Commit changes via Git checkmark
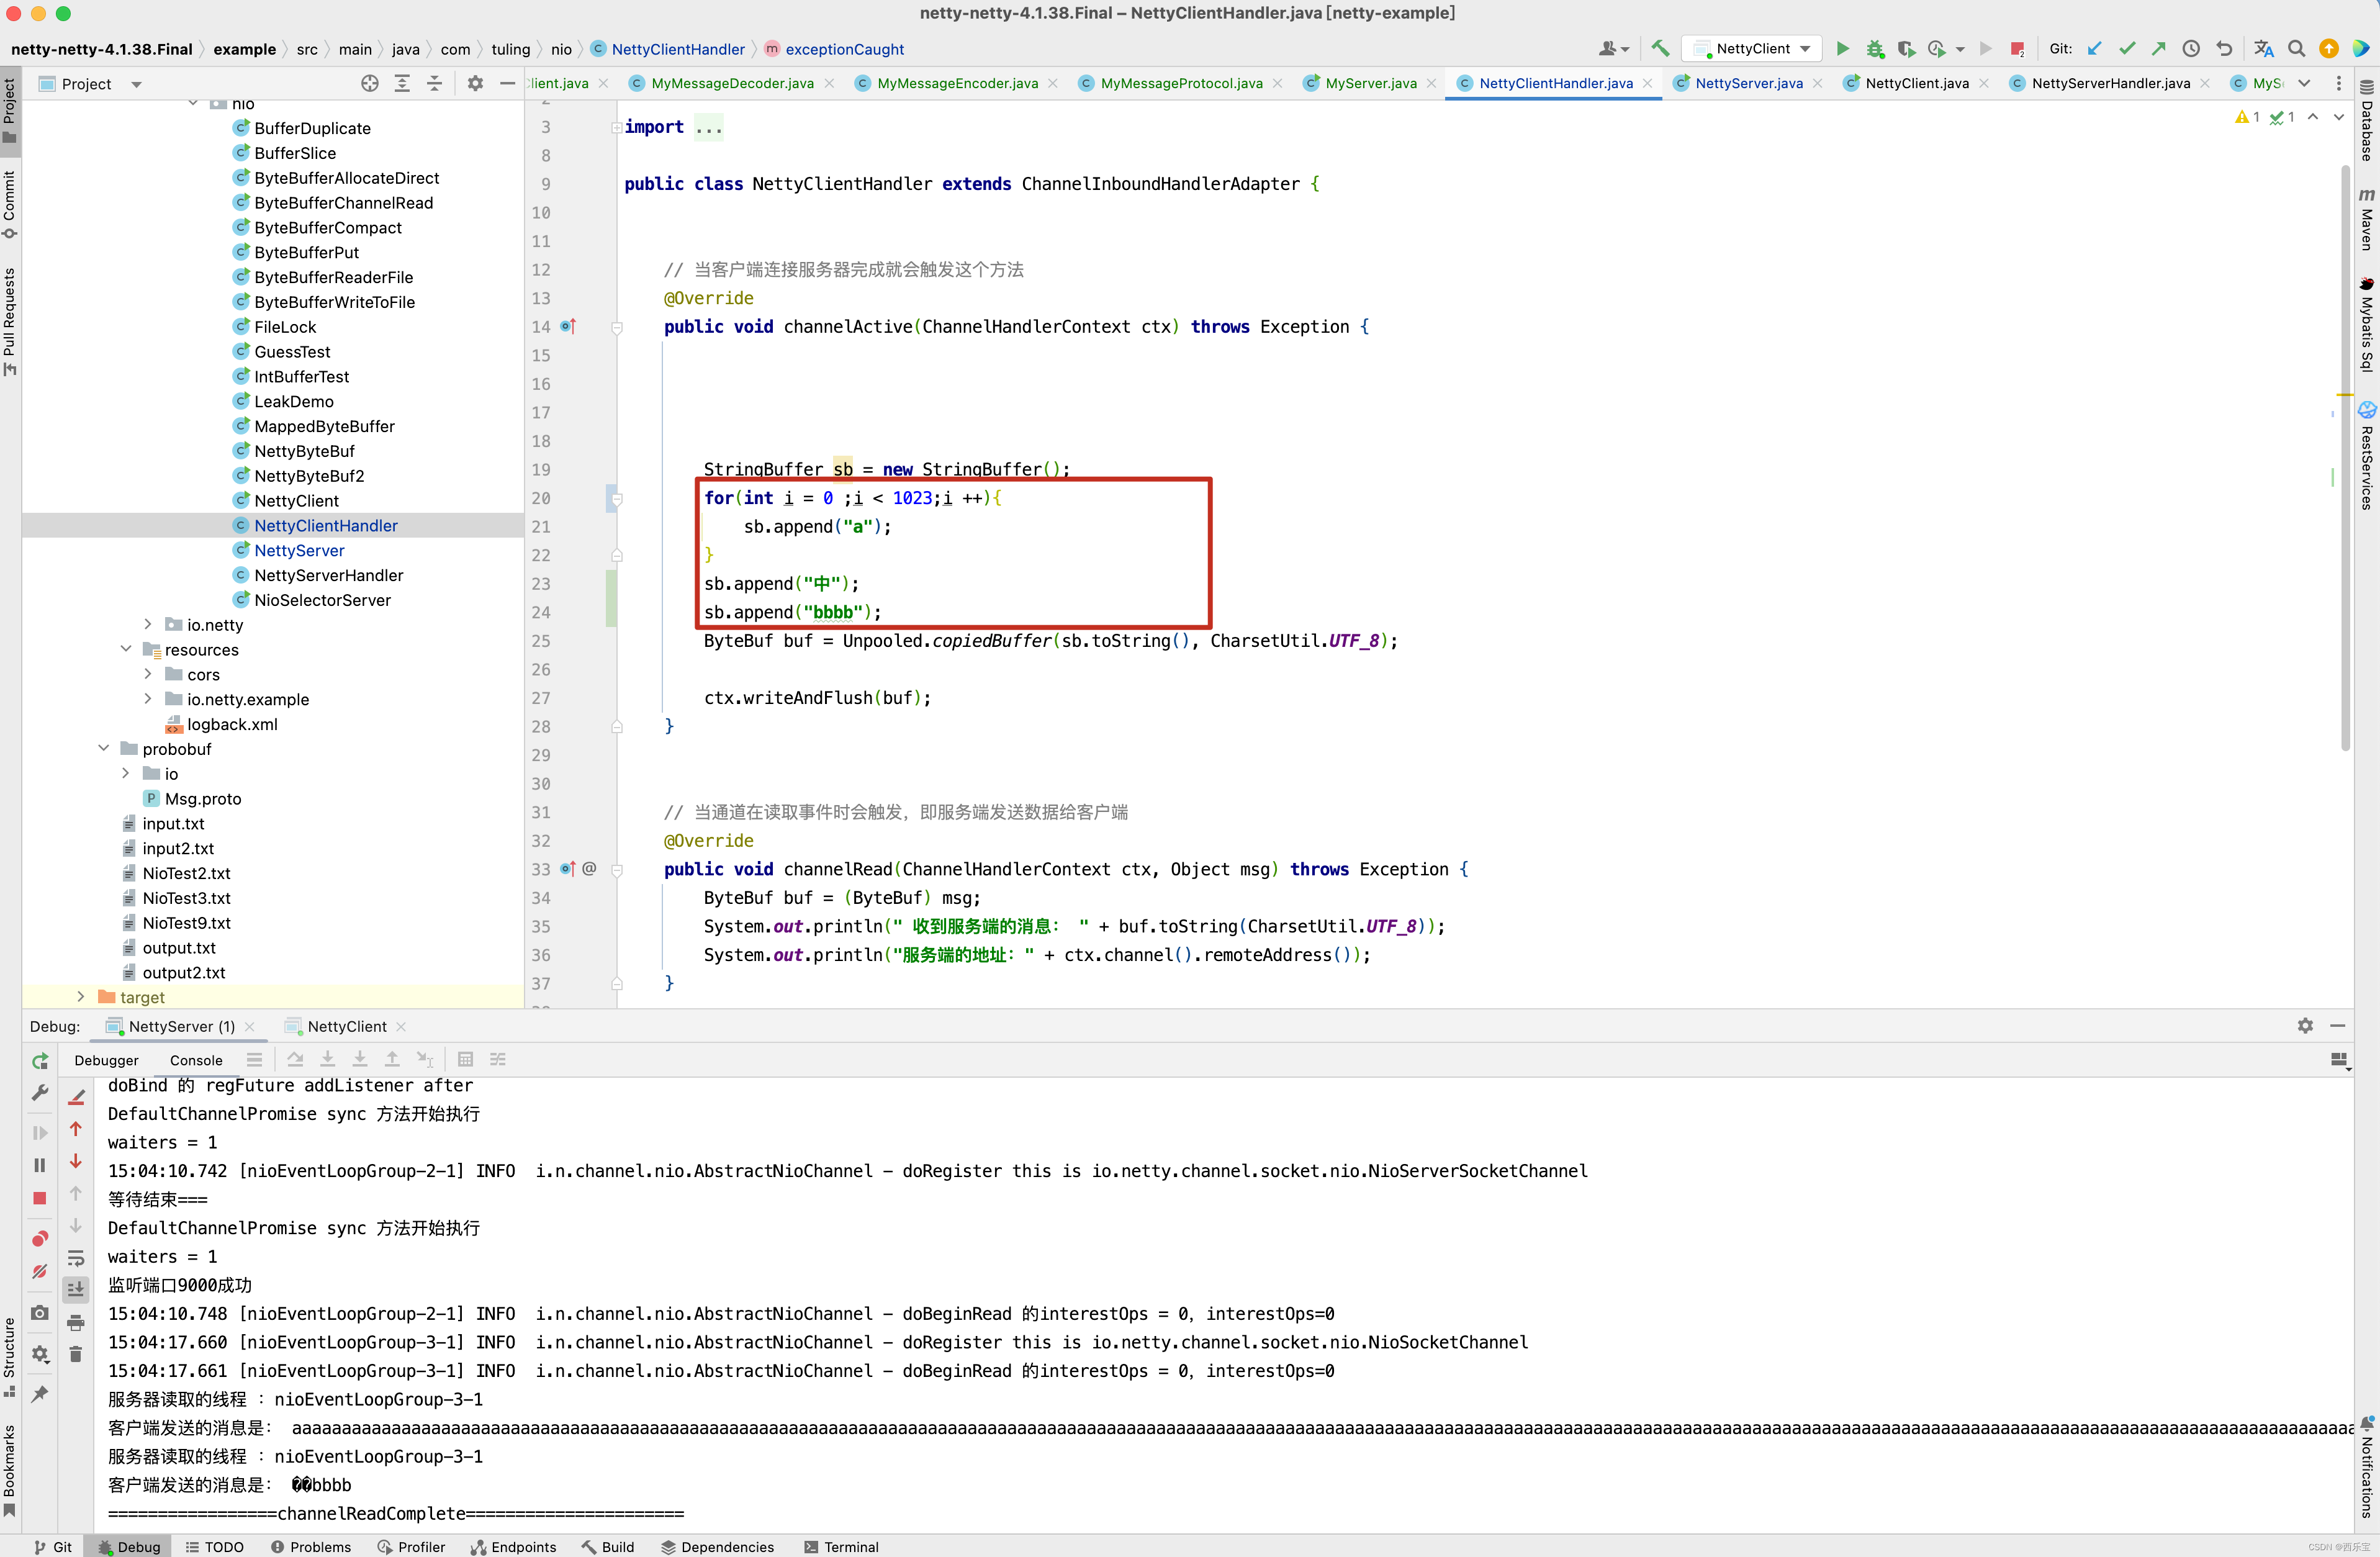Viewport: 2380px width, 1557px height. pos(2127,48)
